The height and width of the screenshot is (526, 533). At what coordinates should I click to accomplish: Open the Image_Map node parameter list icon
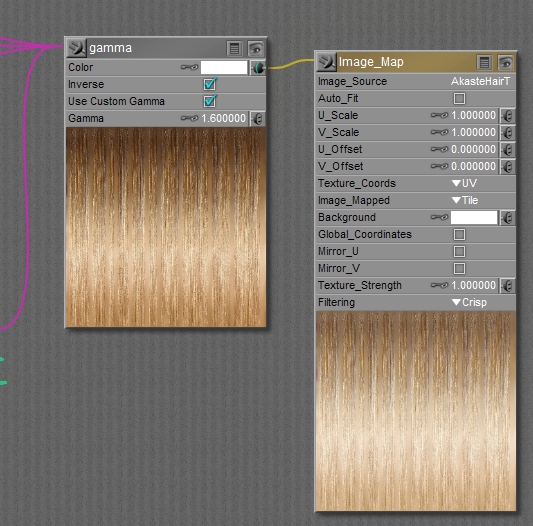(484, 63)
